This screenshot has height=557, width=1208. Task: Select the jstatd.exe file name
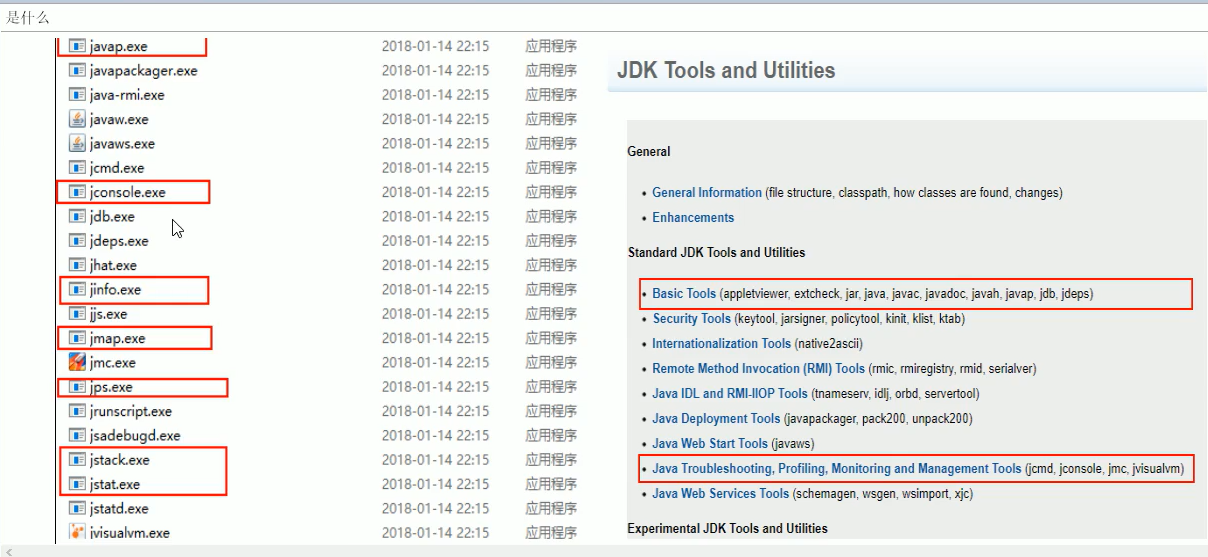pos(119,508)
